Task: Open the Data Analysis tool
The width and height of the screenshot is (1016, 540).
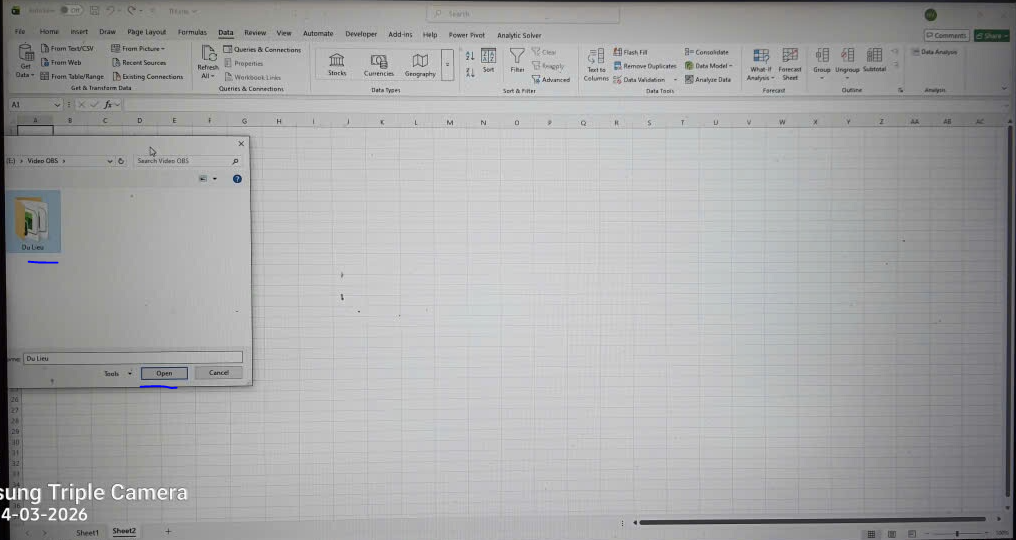Action: tap(935, 52)
